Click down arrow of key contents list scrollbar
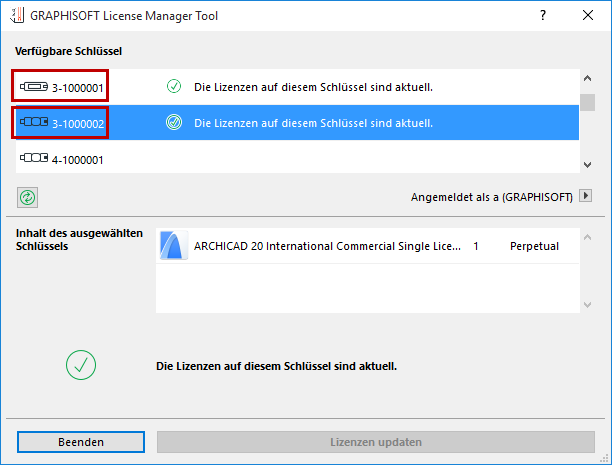The height and width of the screenshot is (465, 612). coord(587,305)
